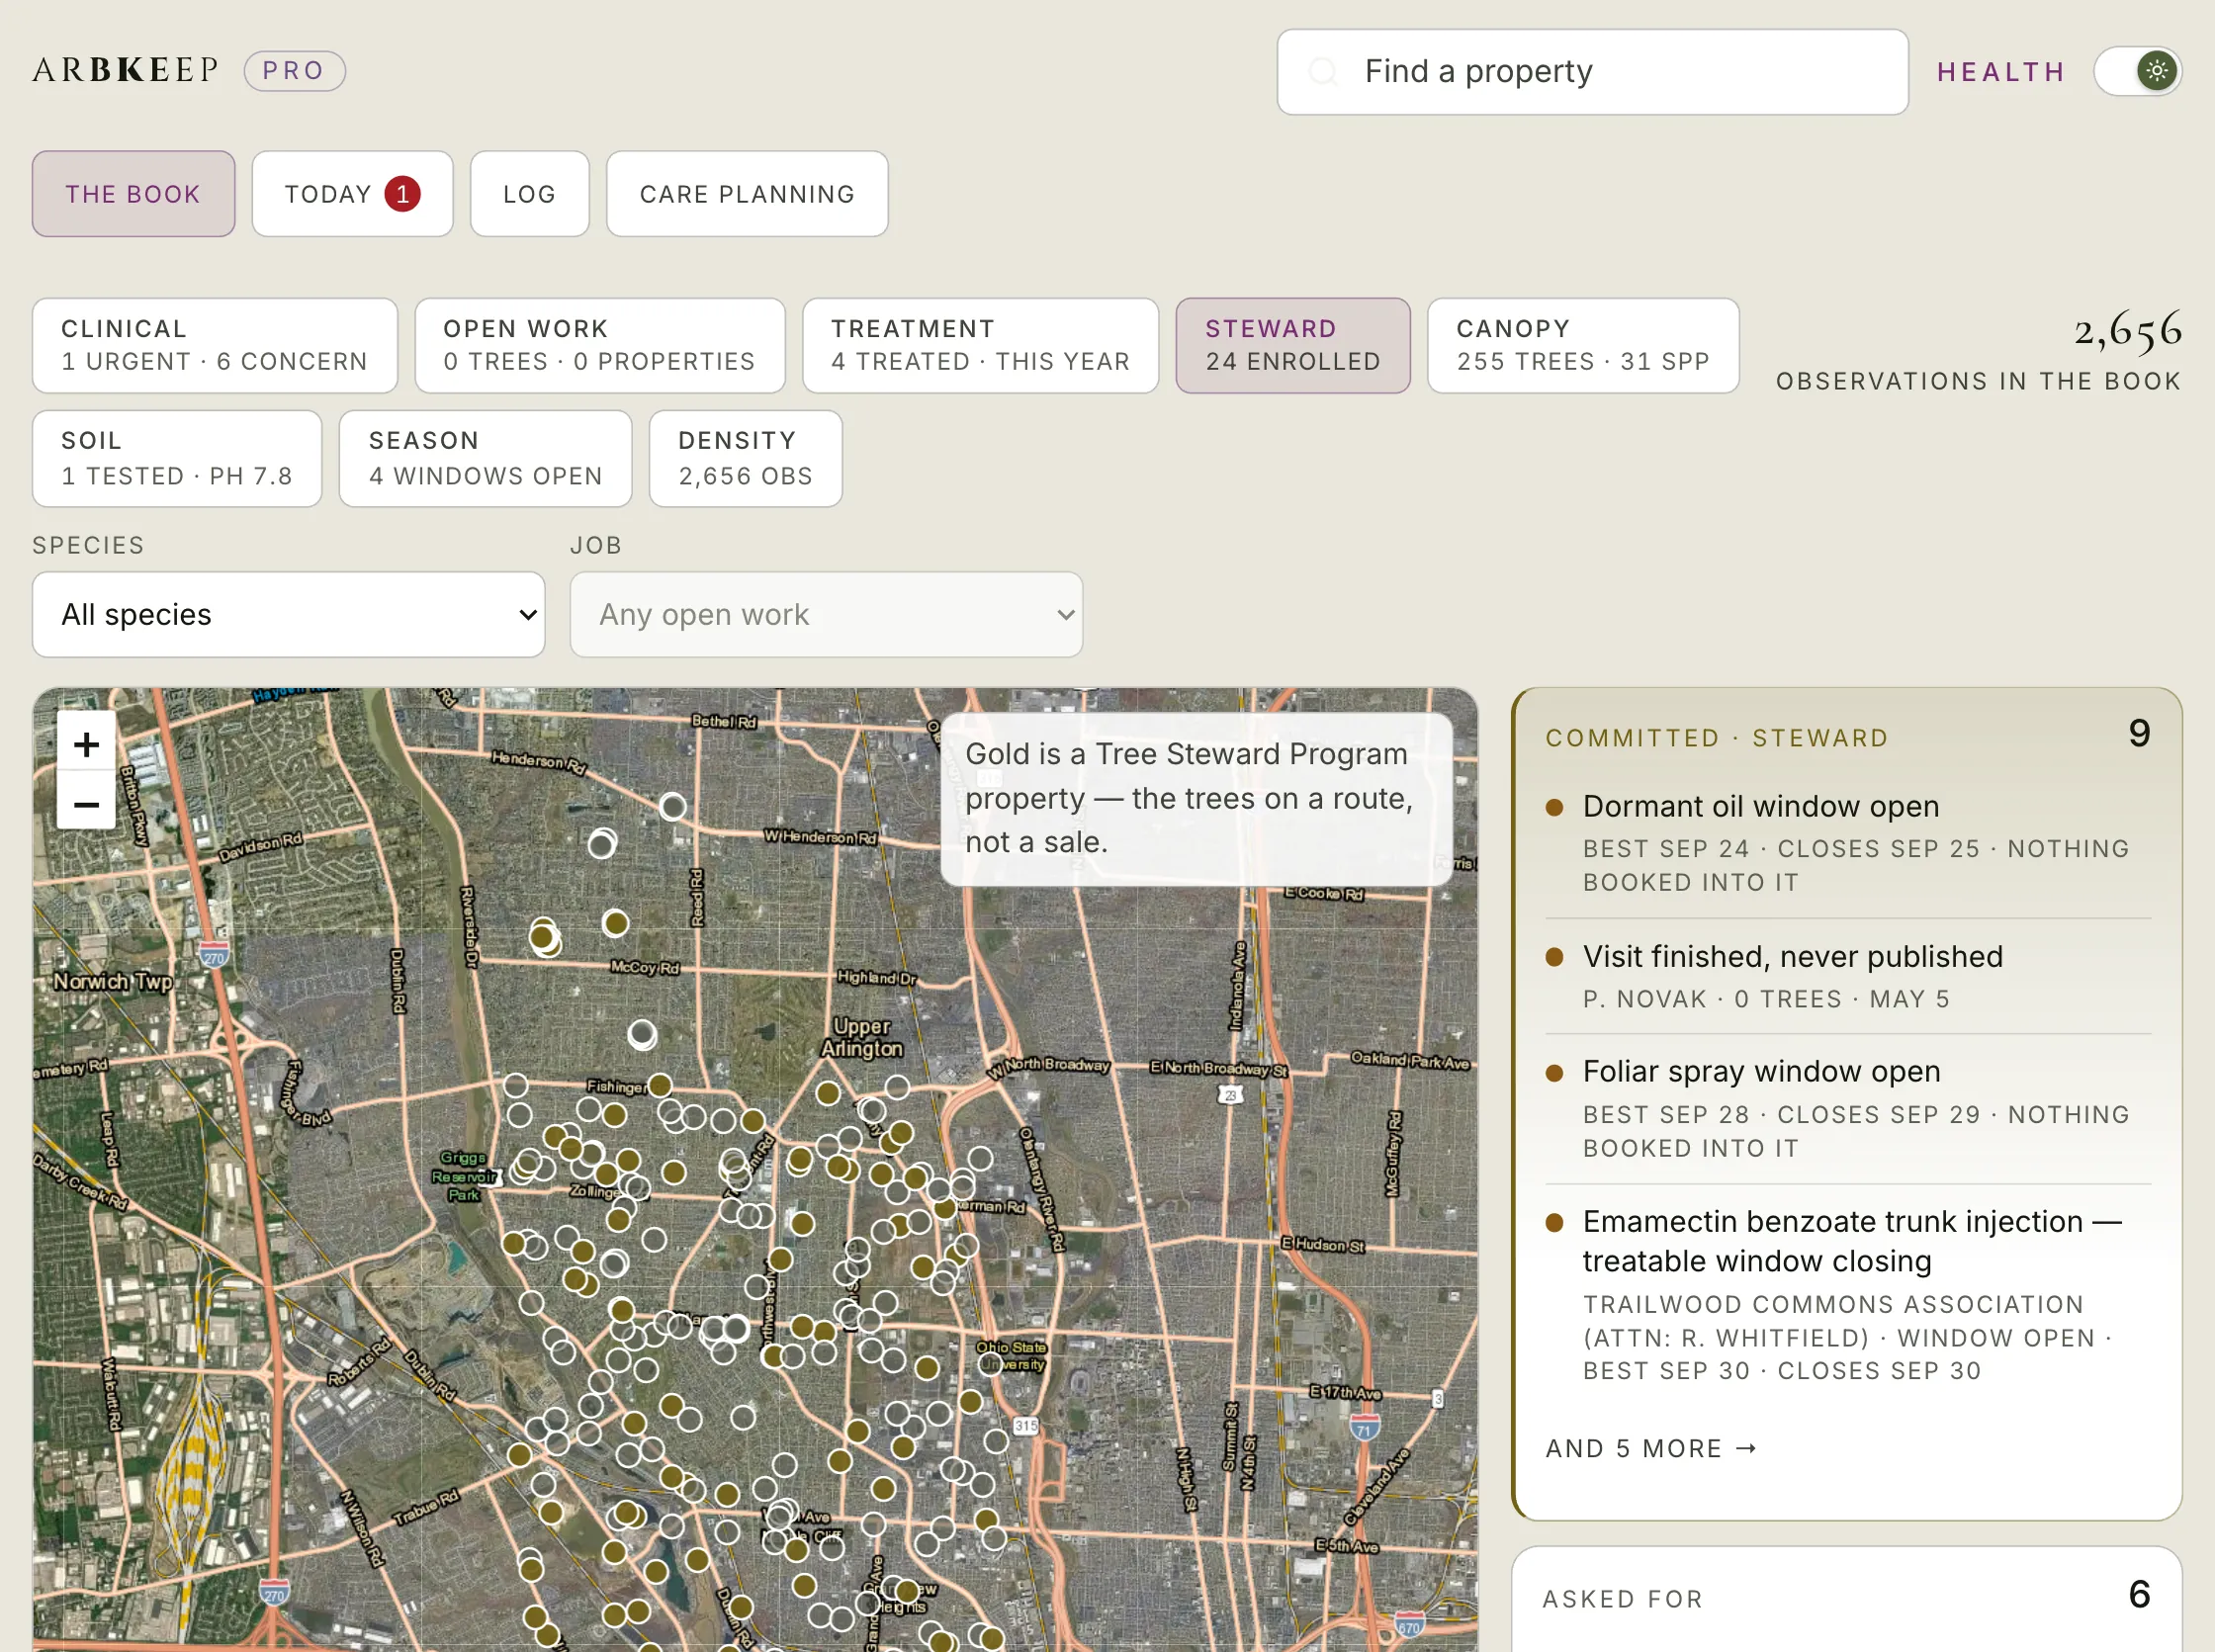Image resolution: width=2215 pixels, height=1652 pixels.
Task: Click the PRO badge next to ArbKeep
Action: 295,71
